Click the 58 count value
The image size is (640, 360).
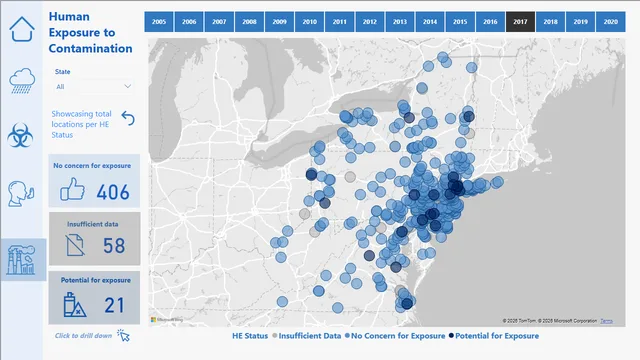(114, 245)
